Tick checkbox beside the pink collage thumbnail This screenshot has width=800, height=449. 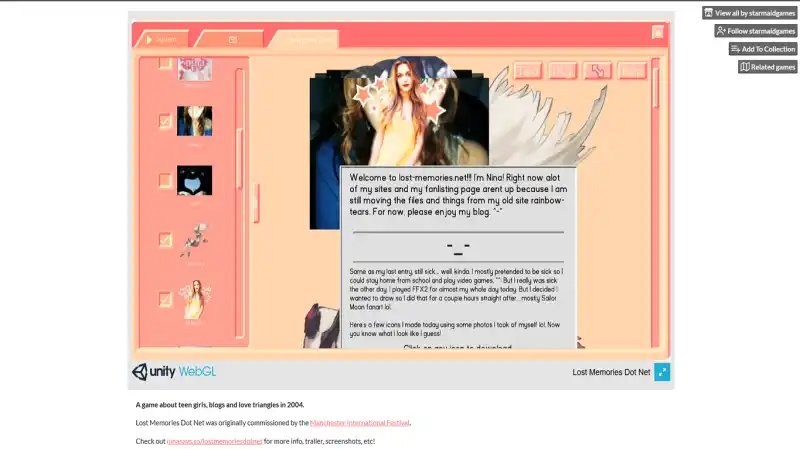pos(164,63)
